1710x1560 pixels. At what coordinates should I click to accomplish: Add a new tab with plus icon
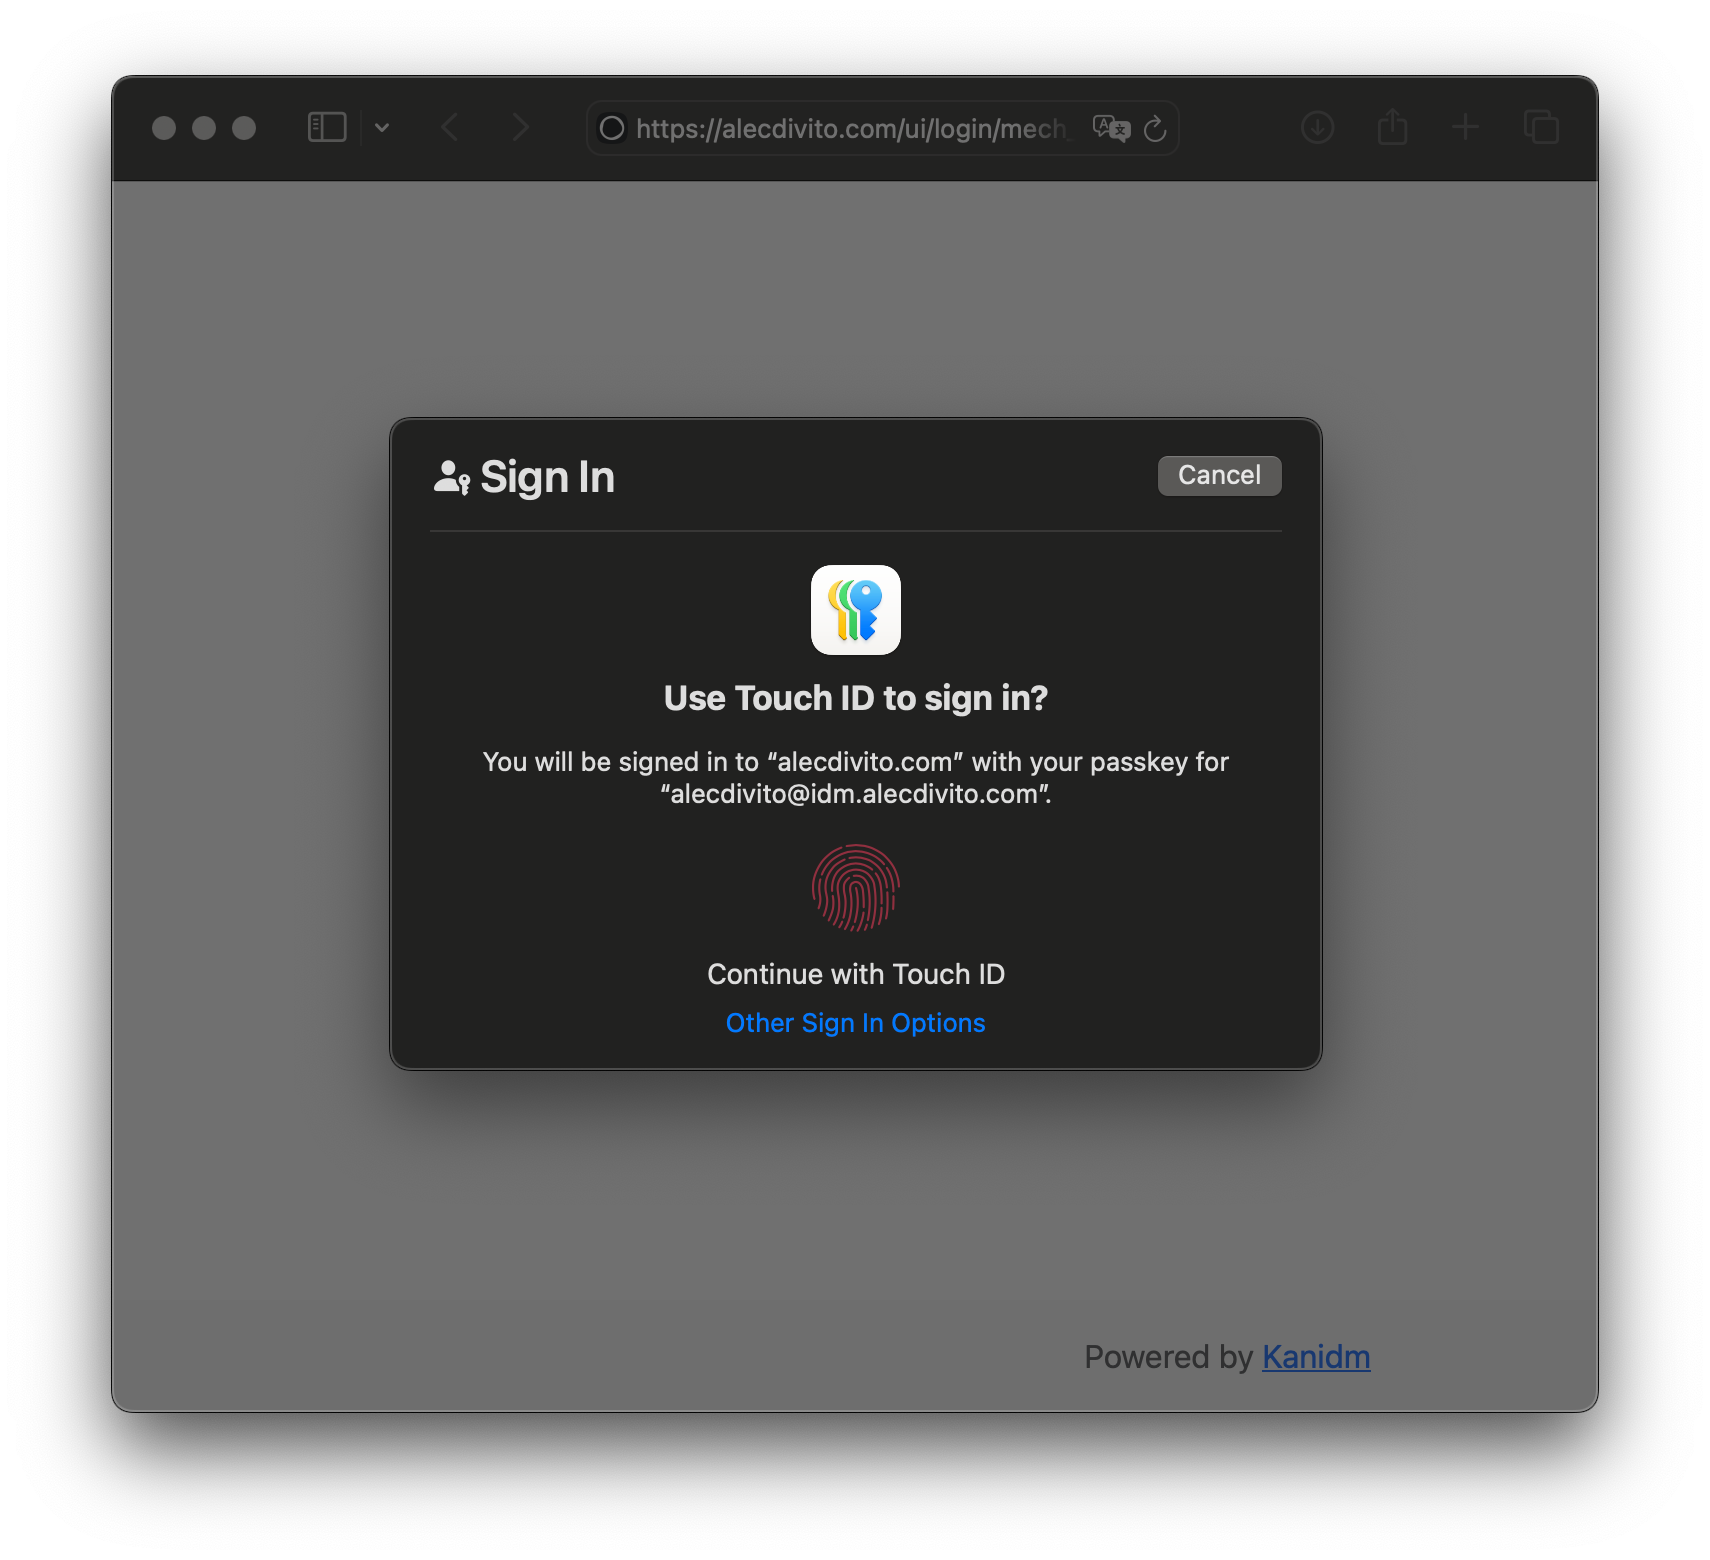pos(1465,127)
